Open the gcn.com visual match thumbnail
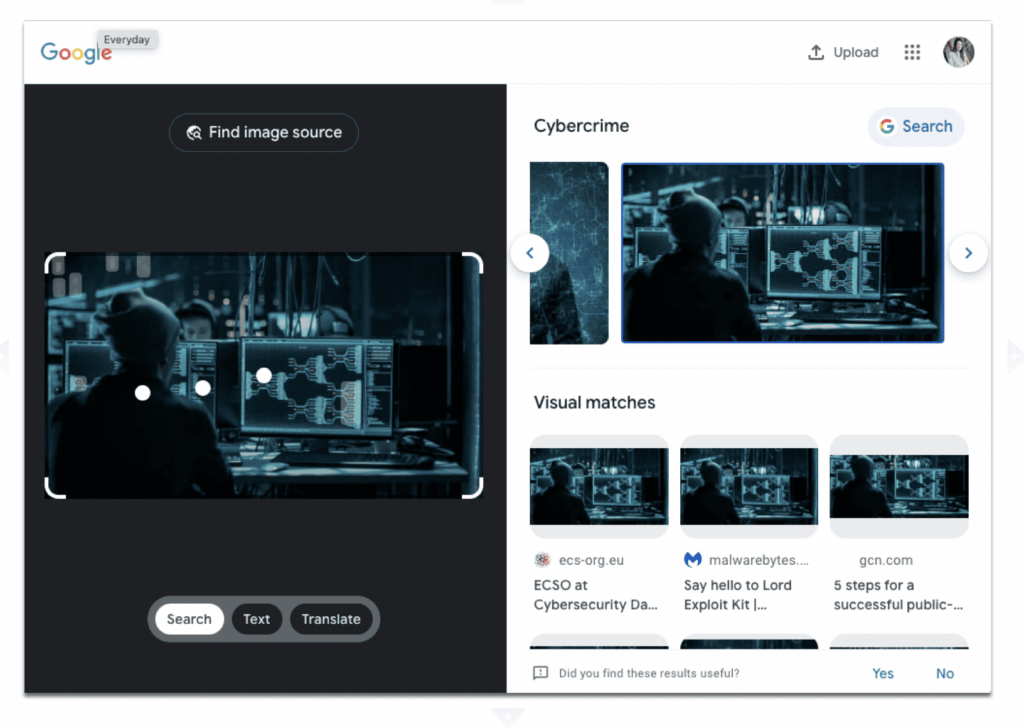1024x728 pixels. (x=899, y=486)
